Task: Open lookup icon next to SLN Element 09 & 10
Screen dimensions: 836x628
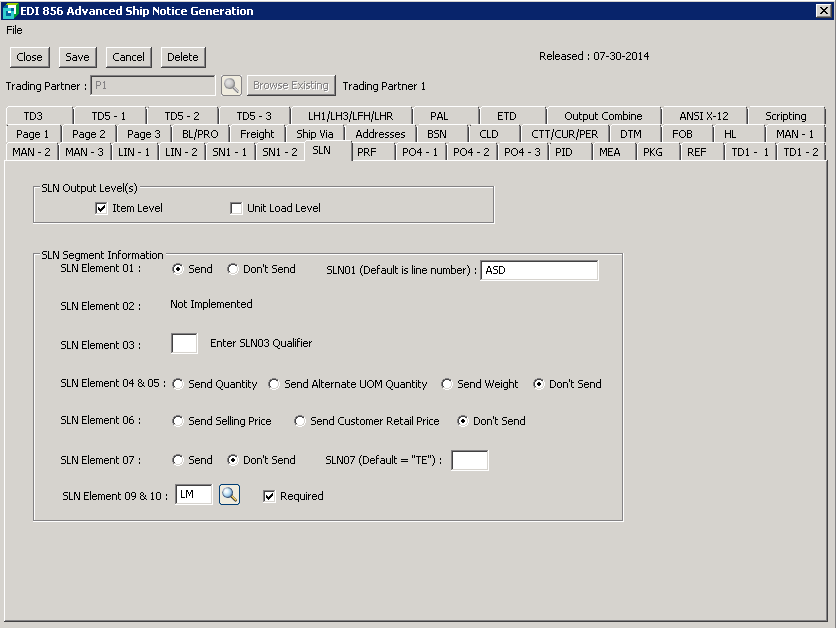Action: (x=230, y=495)
